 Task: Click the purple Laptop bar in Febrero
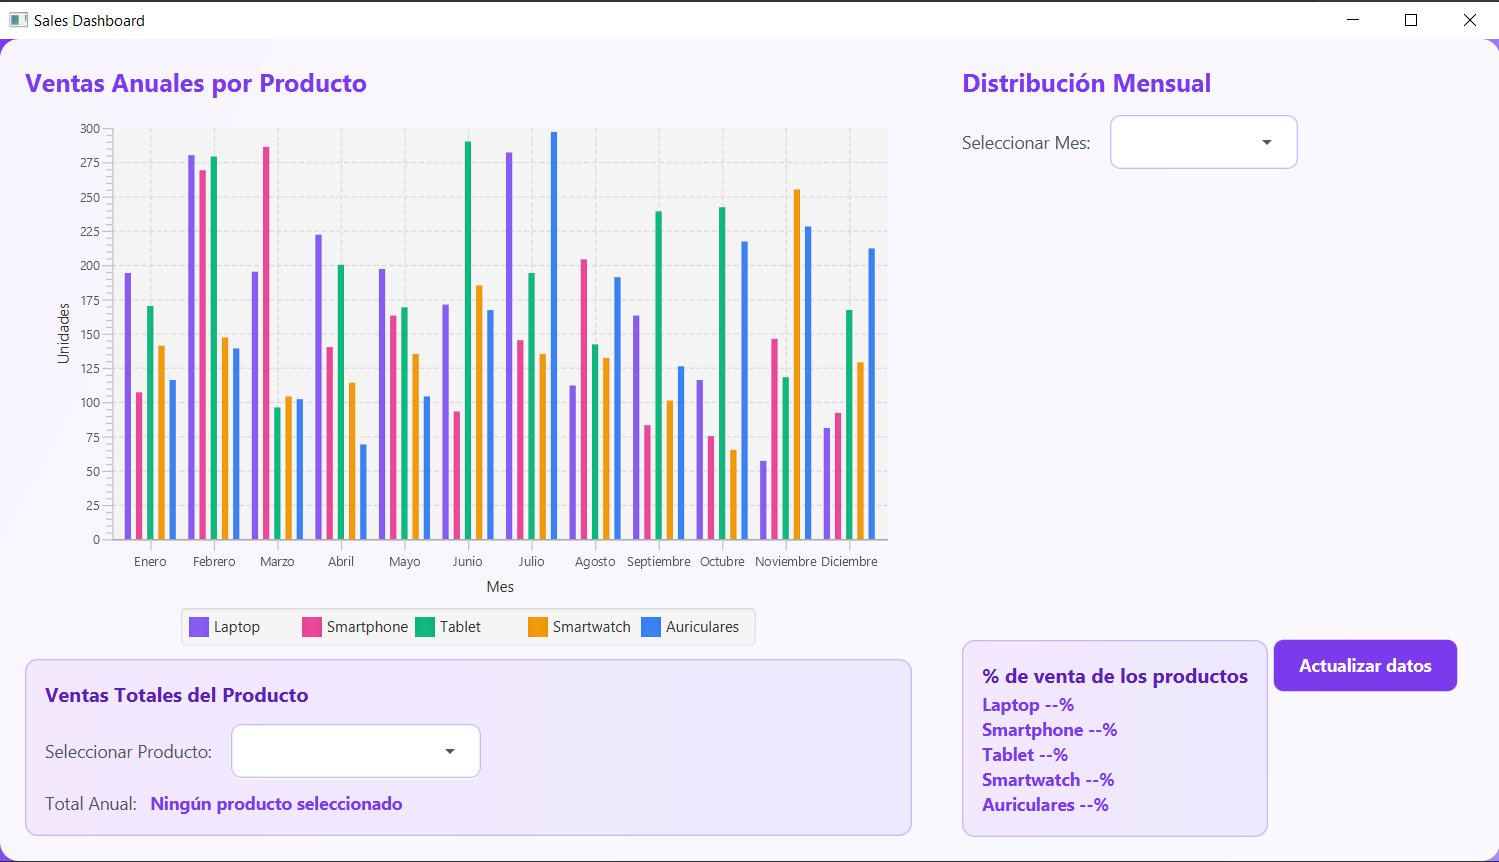191,347
